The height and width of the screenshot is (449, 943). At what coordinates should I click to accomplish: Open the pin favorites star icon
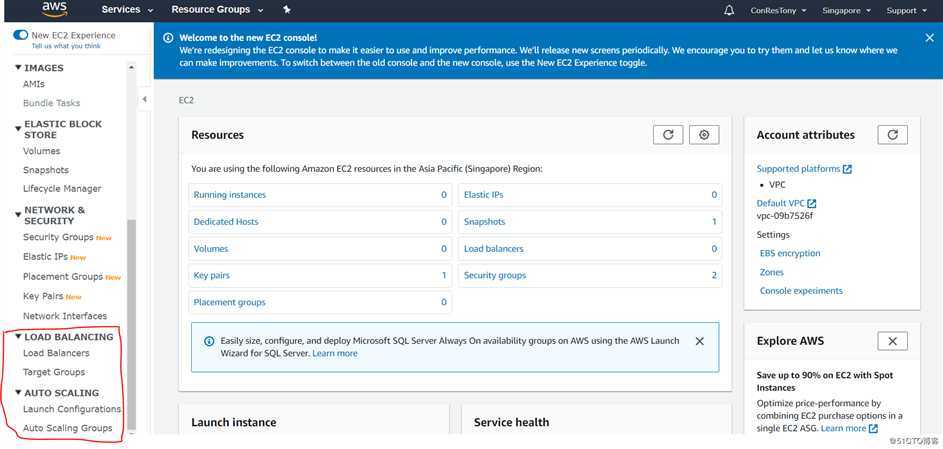pos(287,10)
